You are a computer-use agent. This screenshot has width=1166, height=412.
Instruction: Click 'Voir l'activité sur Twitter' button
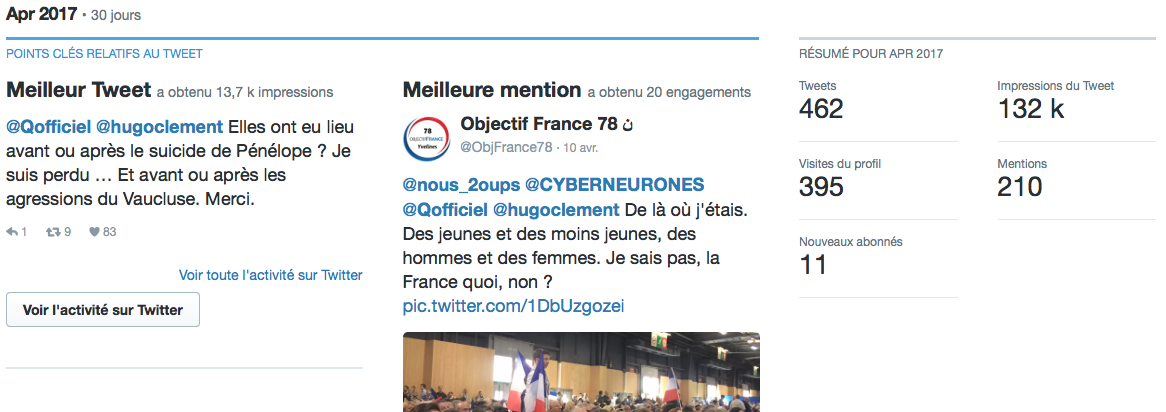click(x=103, y=310)
